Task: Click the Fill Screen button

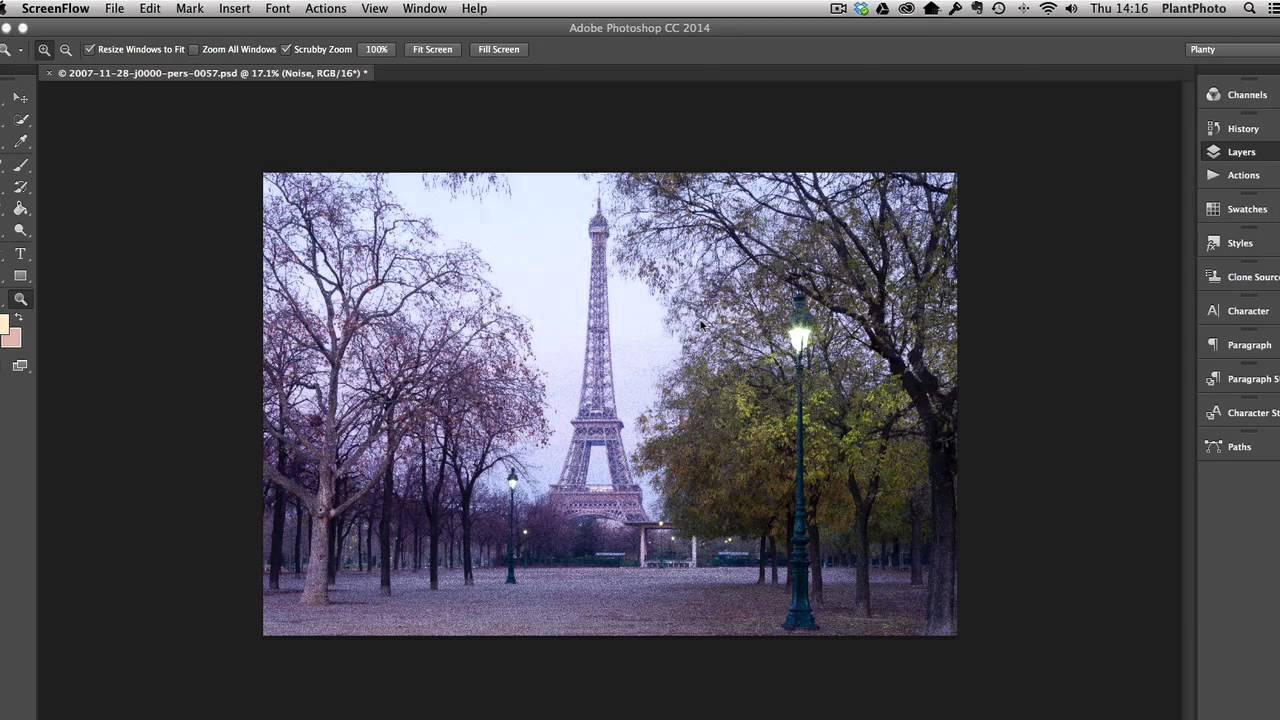Action: tap(499, 49)
